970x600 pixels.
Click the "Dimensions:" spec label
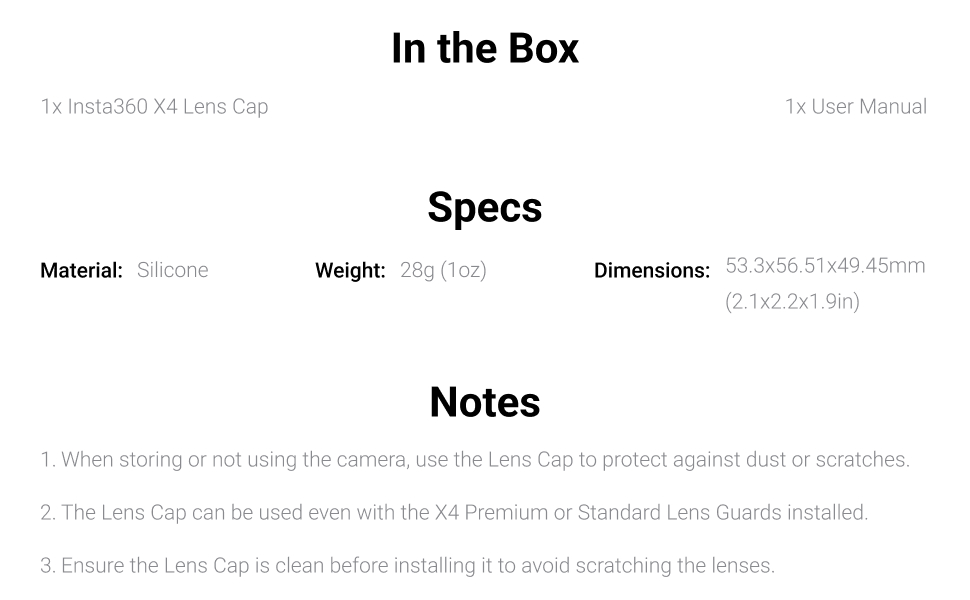[652, 270]
